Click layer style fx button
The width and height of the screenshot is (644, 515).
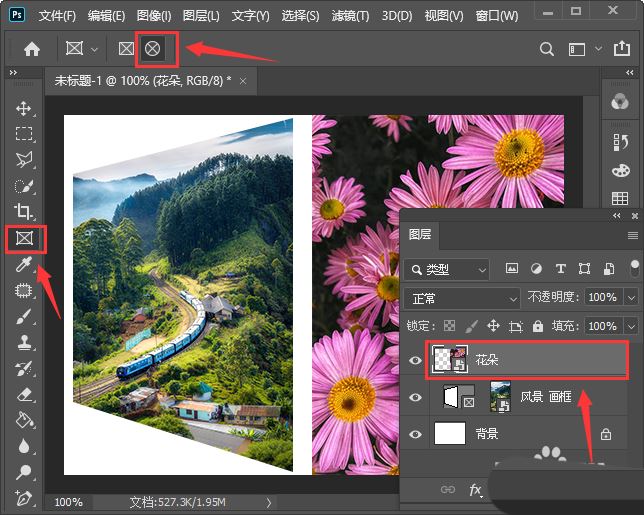pos(475,490)
